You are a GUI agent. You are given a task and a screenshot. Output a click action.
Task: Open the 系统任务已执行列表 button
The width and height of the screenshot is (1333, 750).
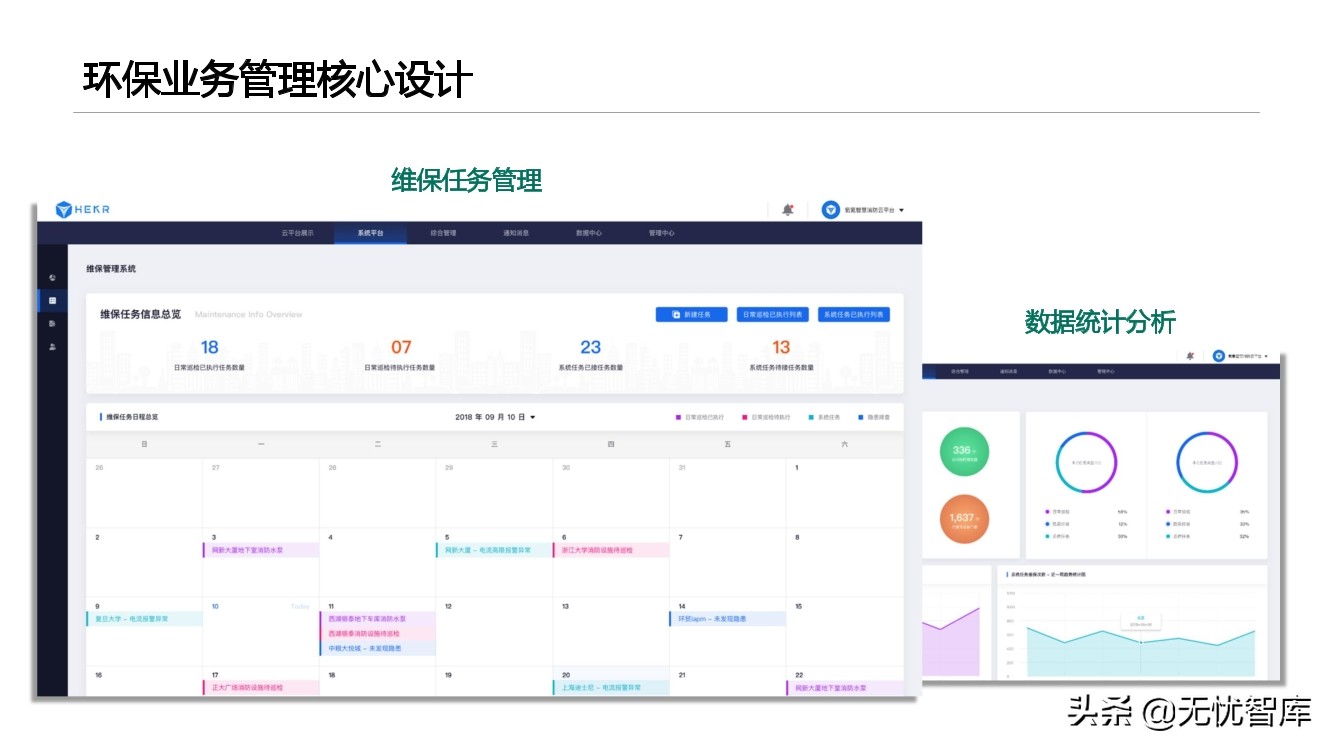pyautogui.click(x=854, y=314)
